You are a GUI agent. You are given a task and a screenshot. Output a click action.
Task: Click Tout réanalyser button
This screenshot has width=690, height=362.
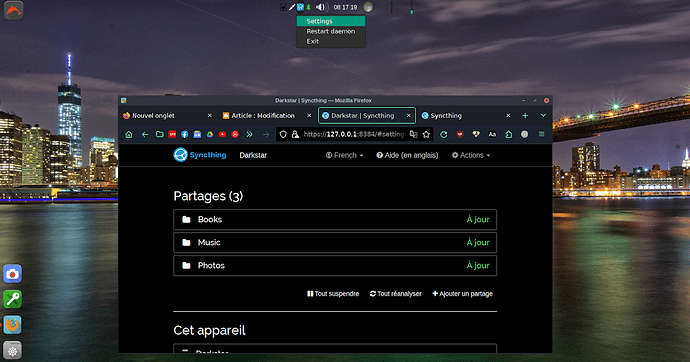(396, 294)
